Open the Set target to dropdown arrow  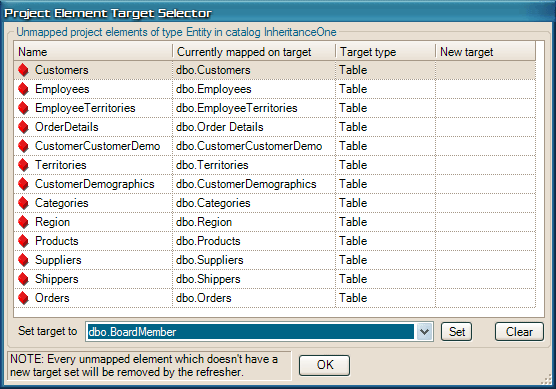point(424,332)
